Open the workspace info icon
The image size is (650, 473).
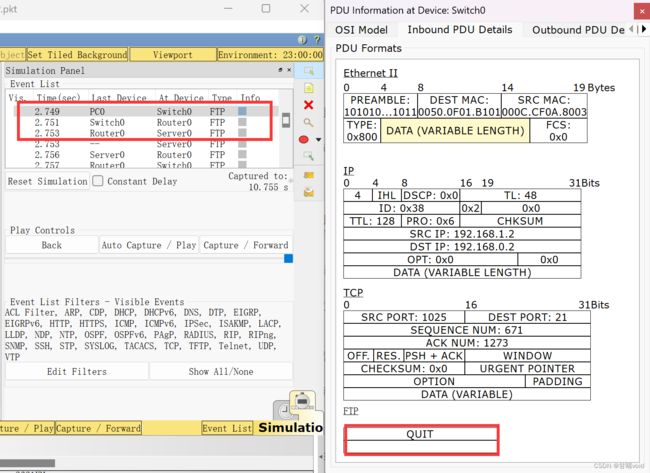pyautogui.click(x=302, y=40)
